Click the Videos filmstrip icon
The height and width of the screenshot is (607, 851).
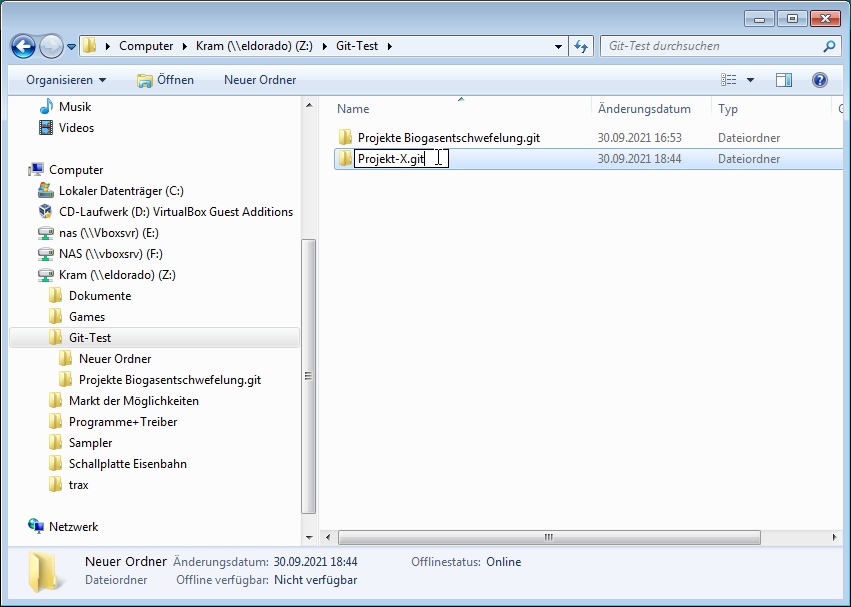click(x=46, y=128)
